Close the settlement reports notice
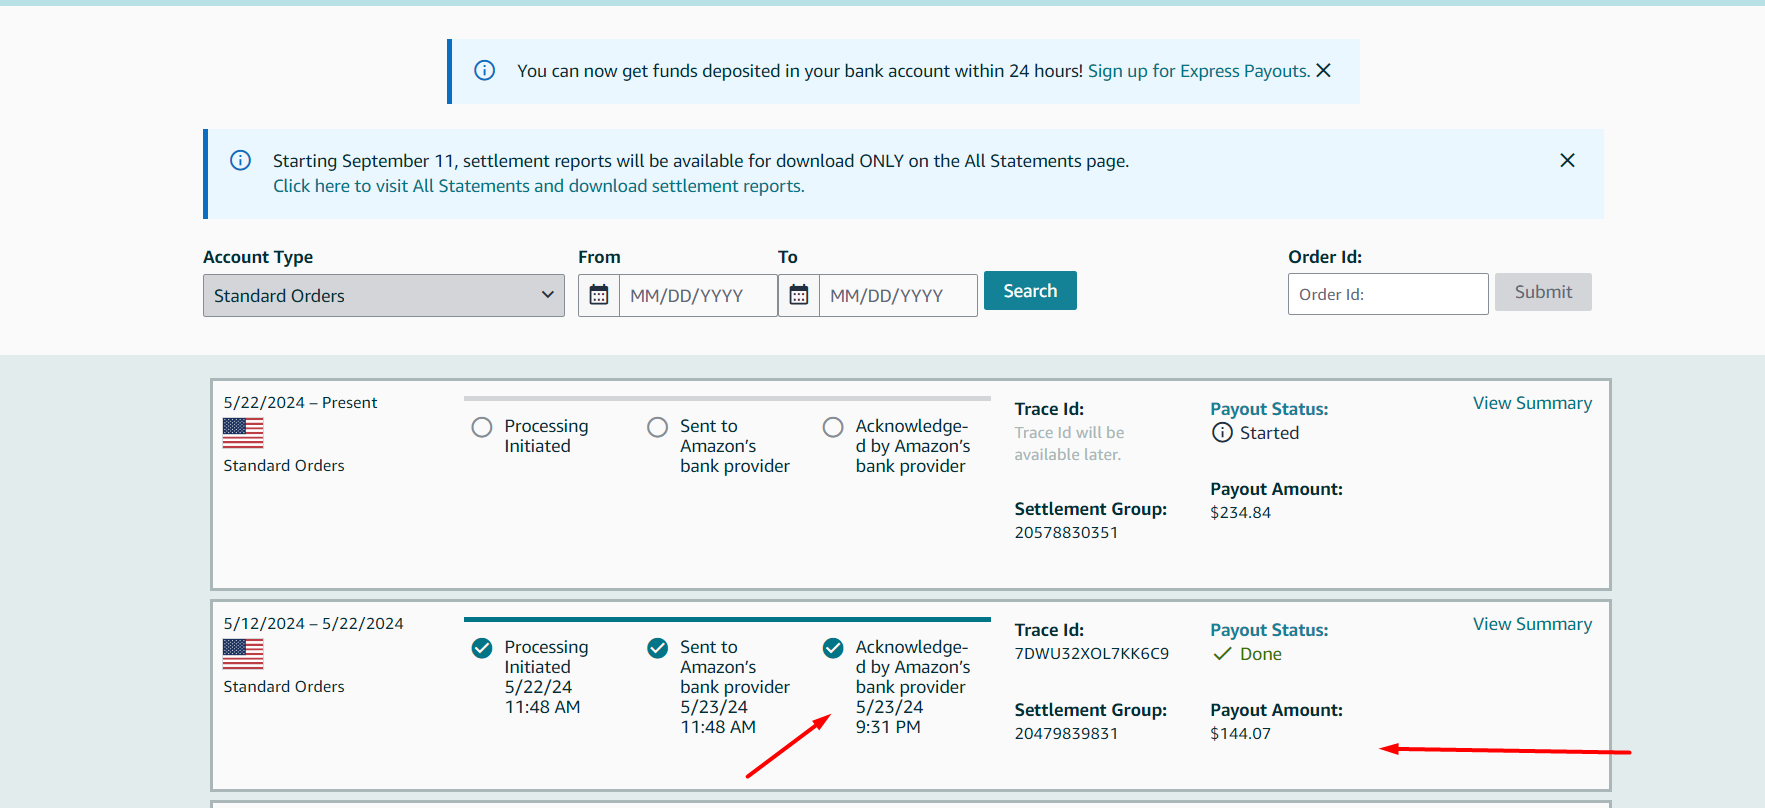1765x808 pixels. coord(1567,160)
